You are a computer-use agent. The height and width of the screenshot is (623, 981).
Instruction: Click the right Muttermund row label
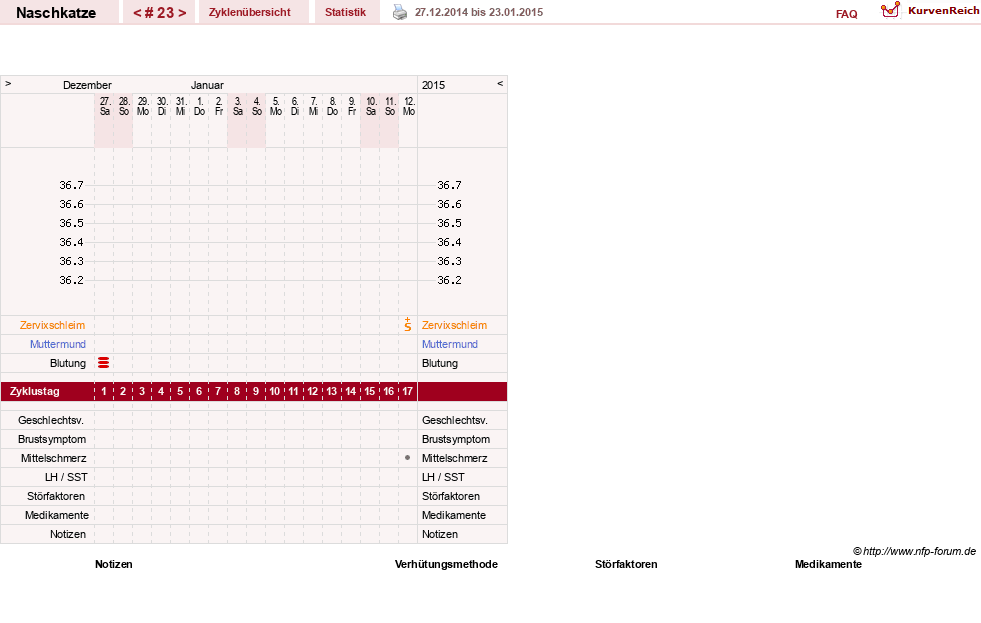tap(450, 344)
